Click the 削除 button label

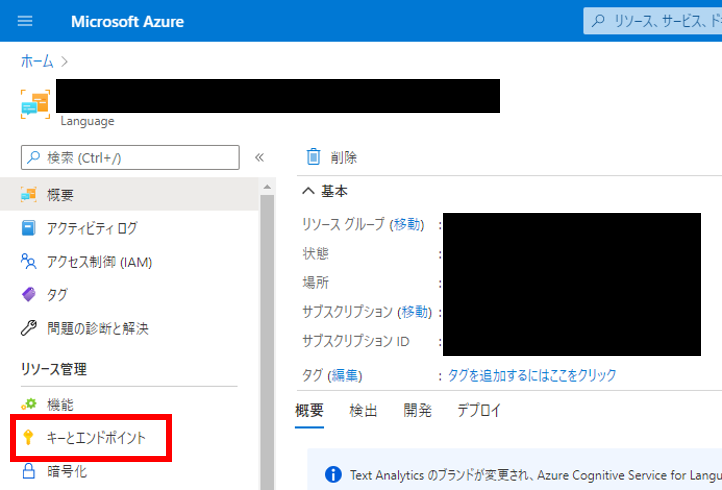click(344, 158)
